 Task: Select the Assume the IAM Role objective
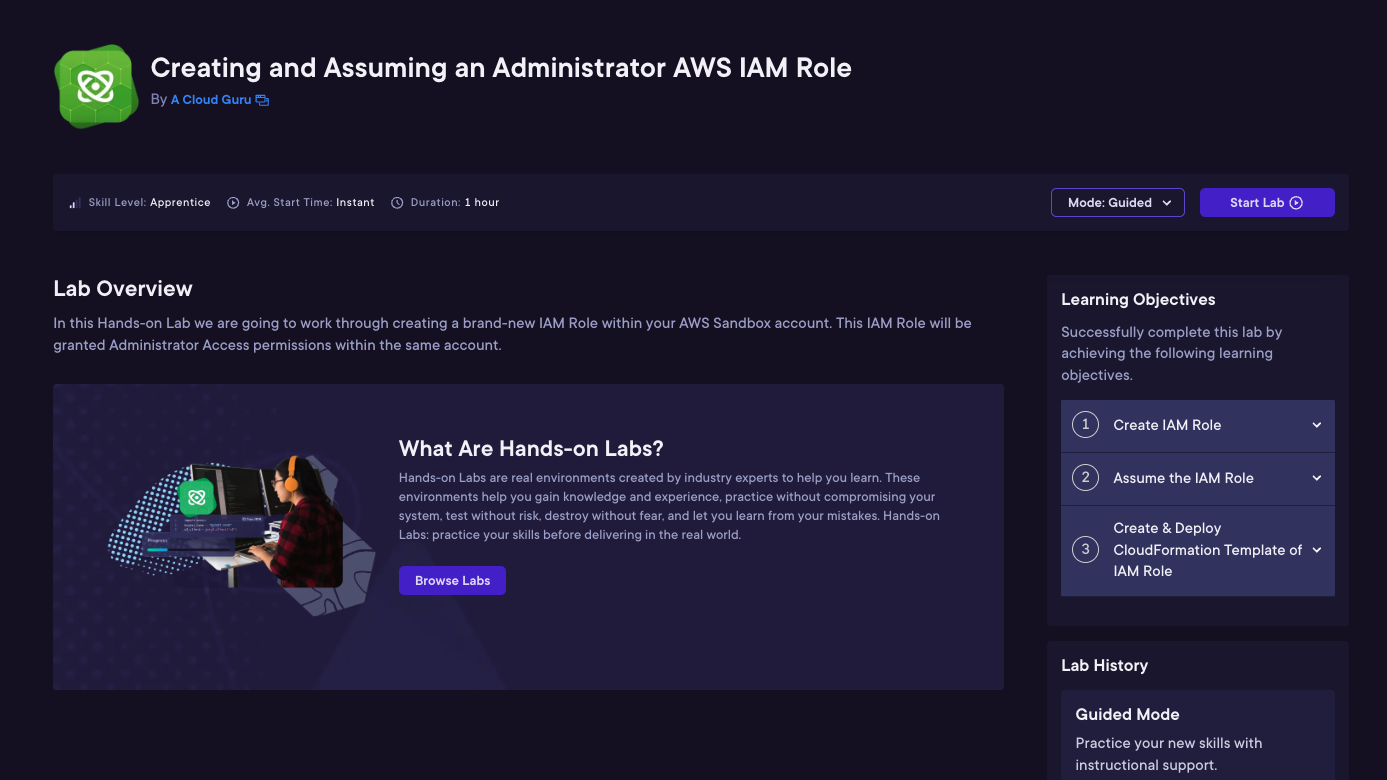coord(1183,478)
